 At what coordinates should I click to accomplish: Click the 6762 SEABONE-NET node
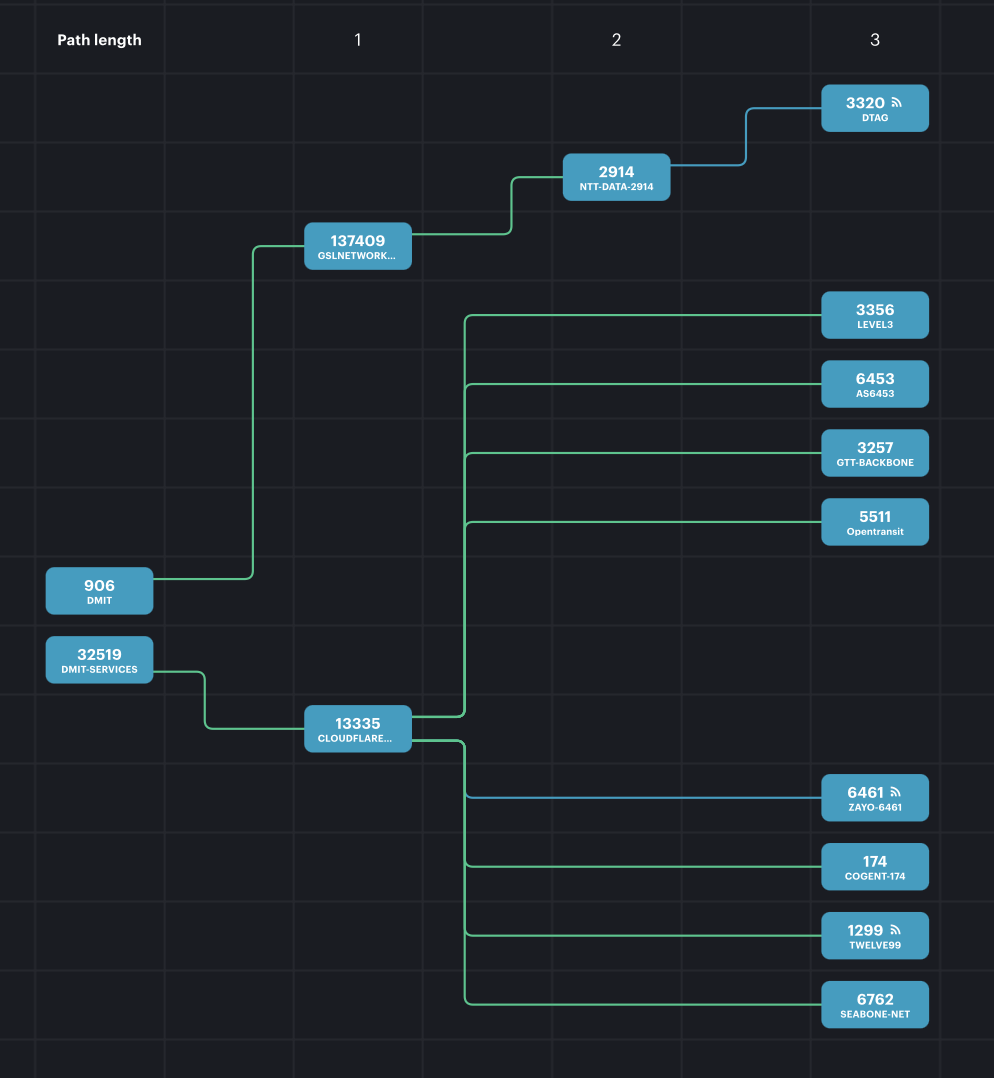pyautogui.click(x=874, y=1005)
